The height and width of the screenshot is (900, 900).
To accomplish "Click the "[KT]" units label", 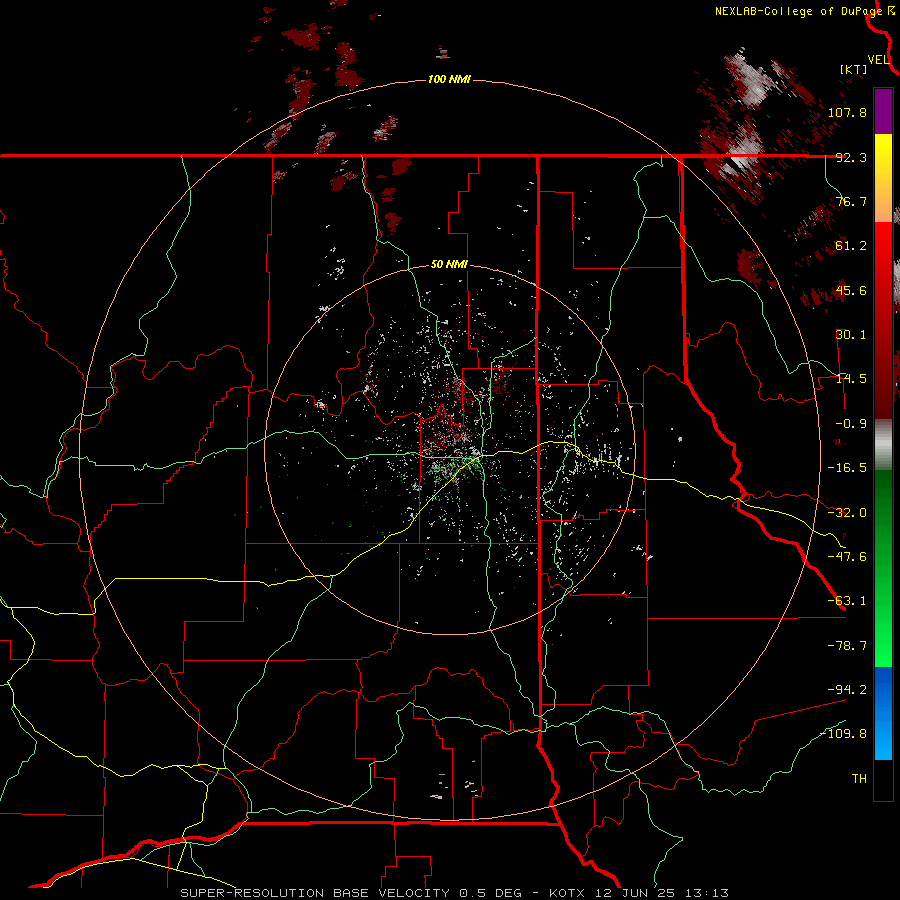I will (853, 69).
